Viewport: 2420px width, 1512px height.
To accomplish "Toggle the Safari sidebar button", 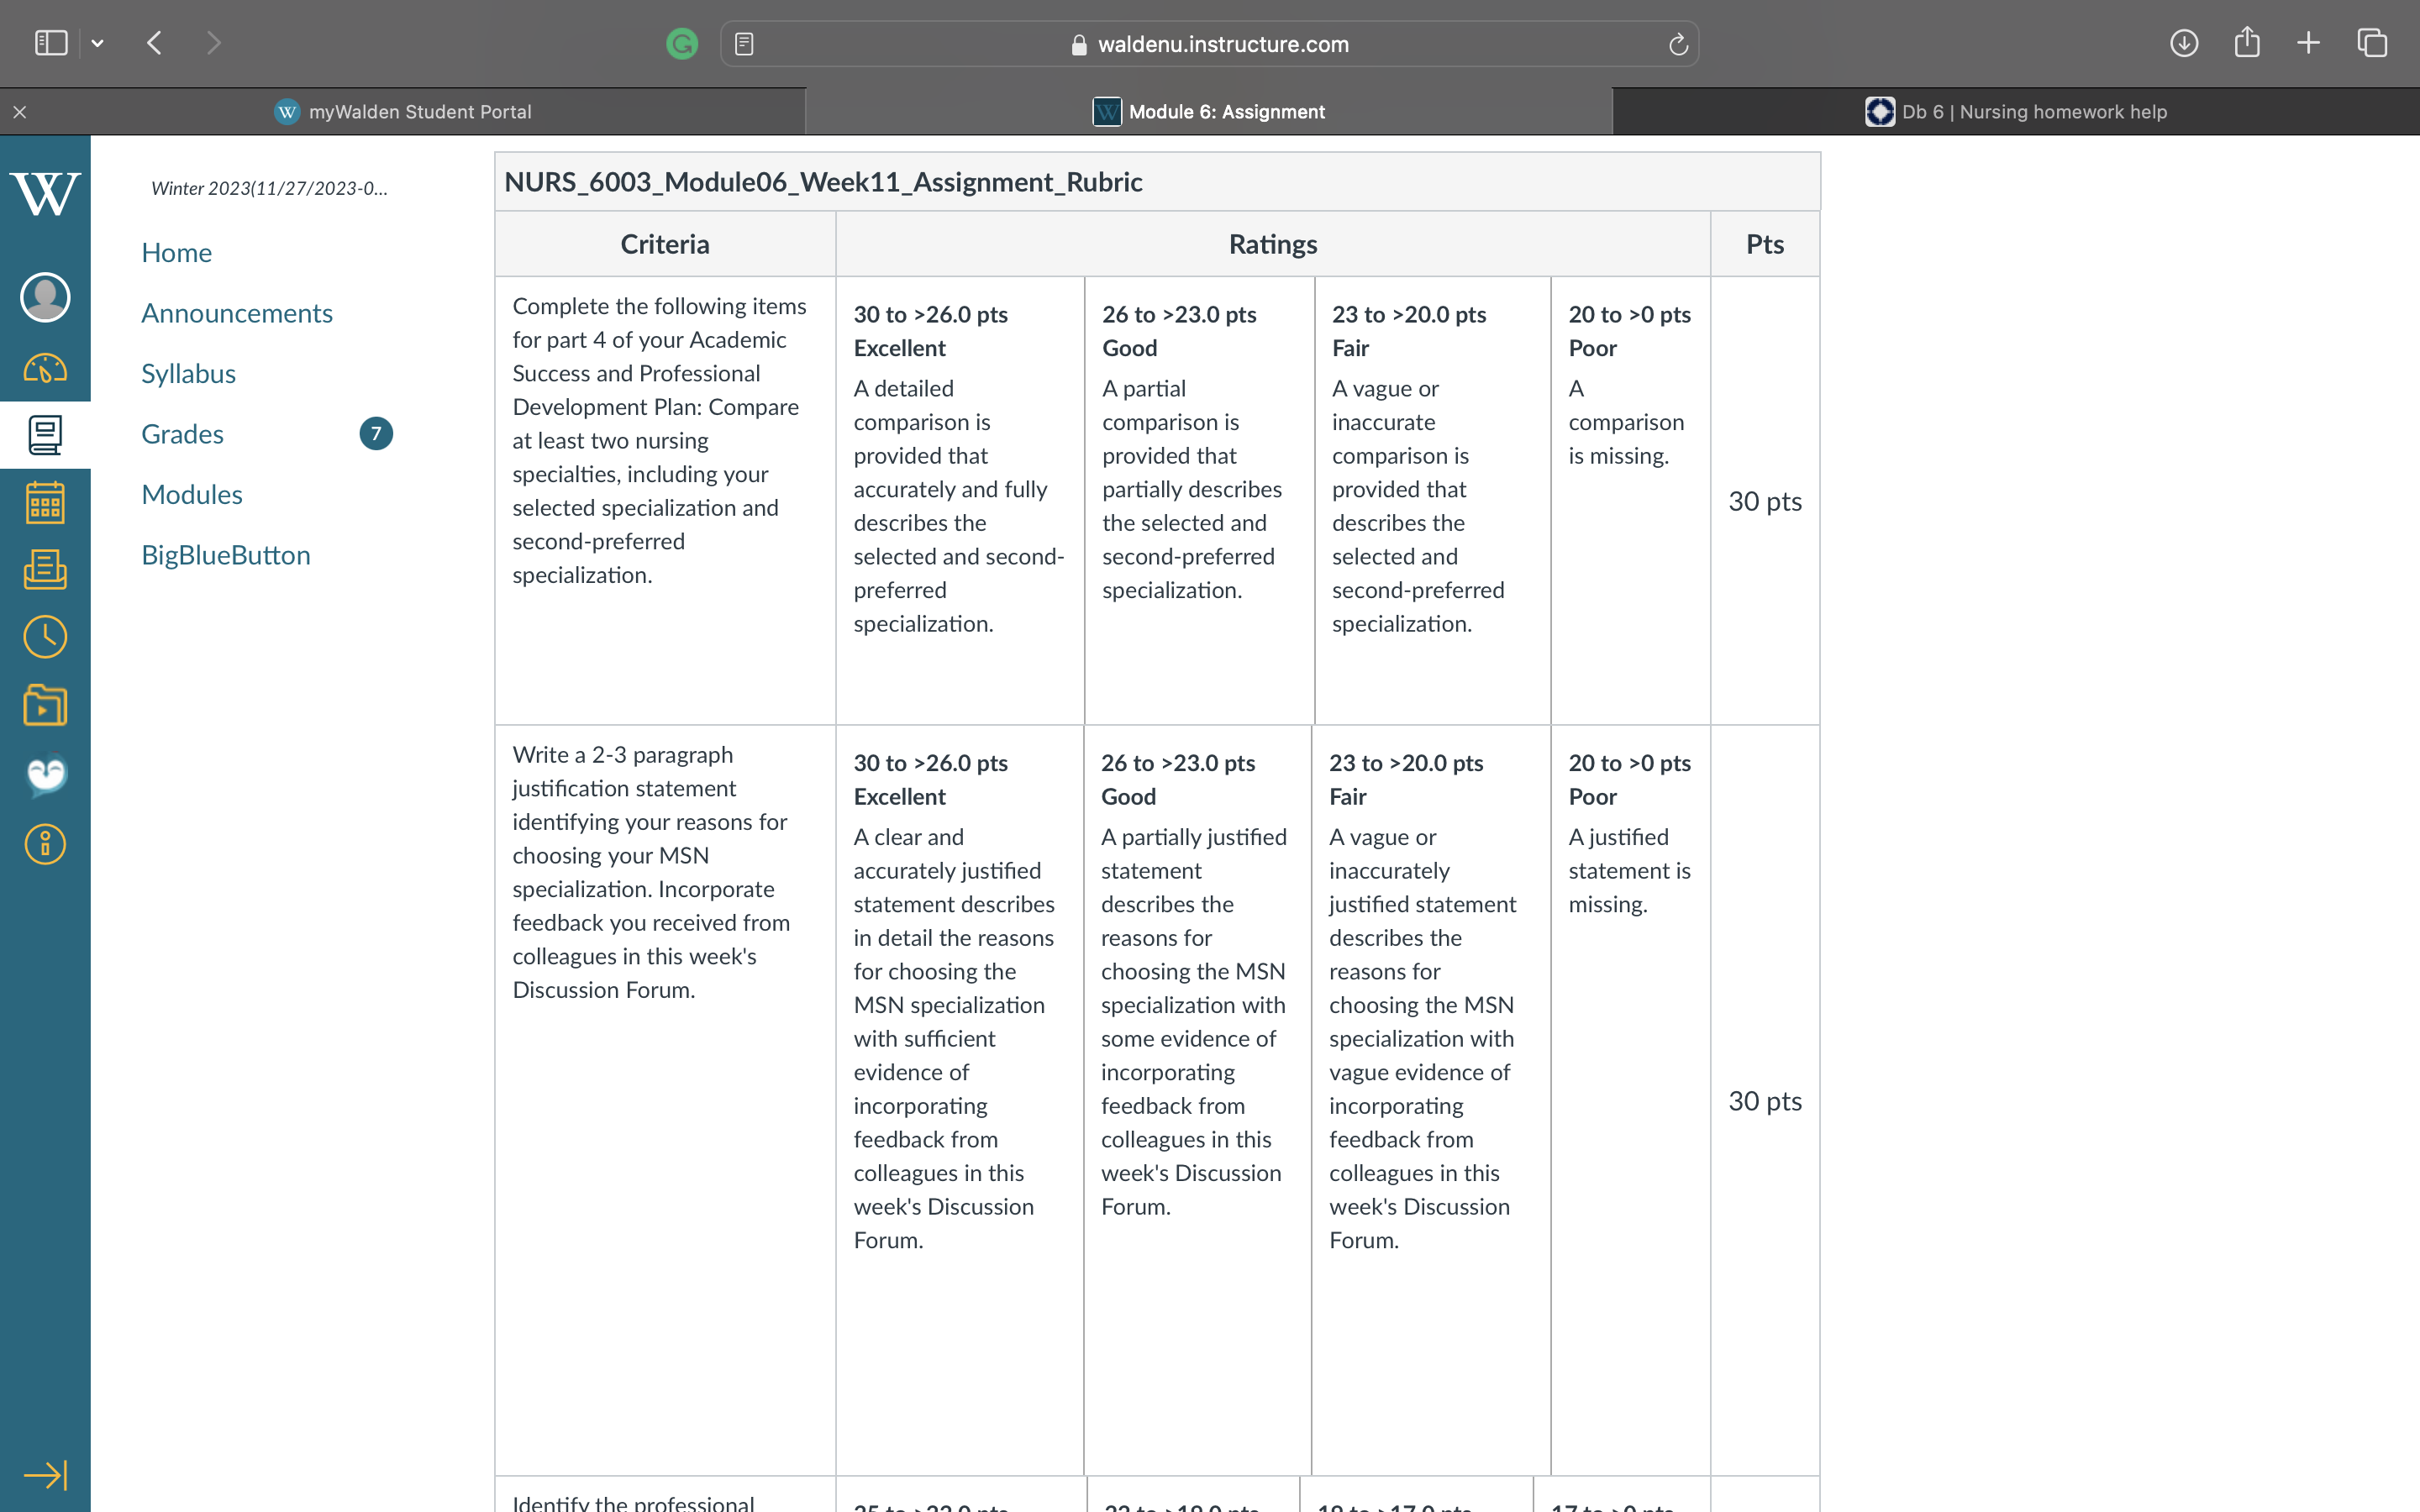I will point(51,43).
